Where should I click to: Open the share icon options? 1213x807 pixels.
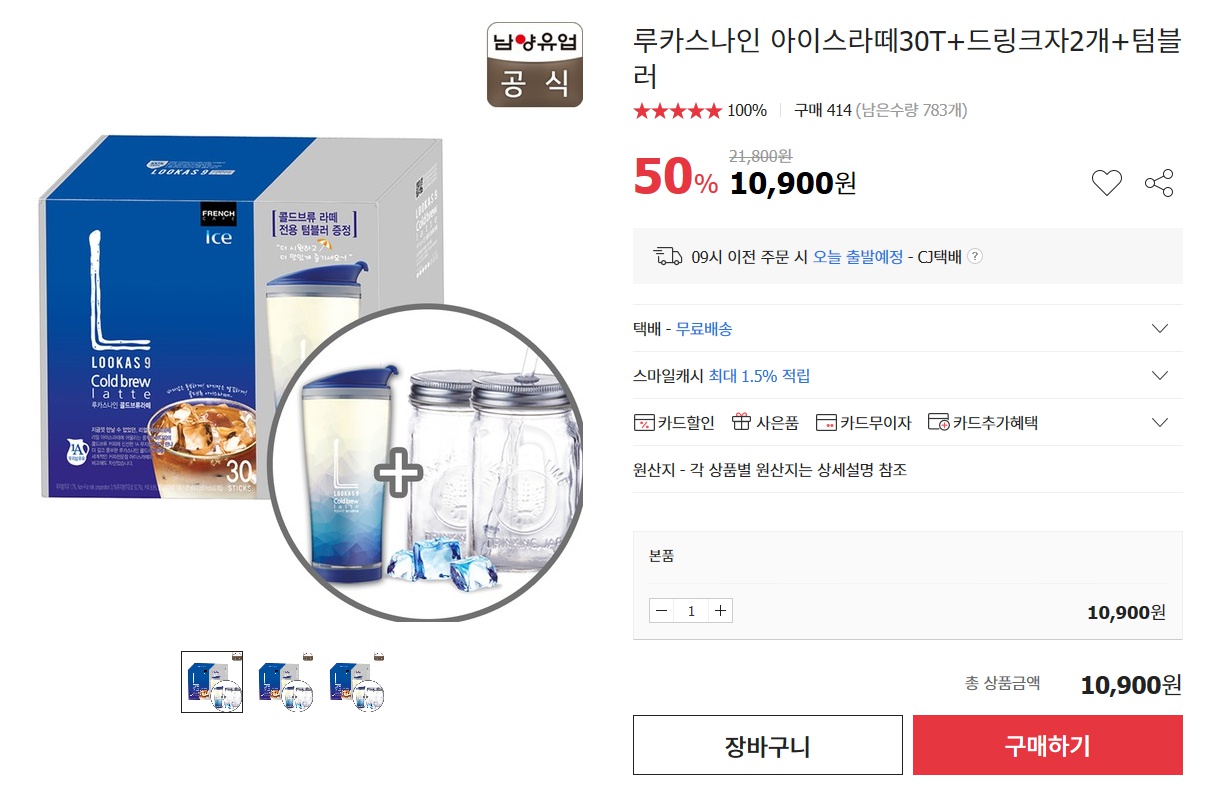pos(1159,183)
